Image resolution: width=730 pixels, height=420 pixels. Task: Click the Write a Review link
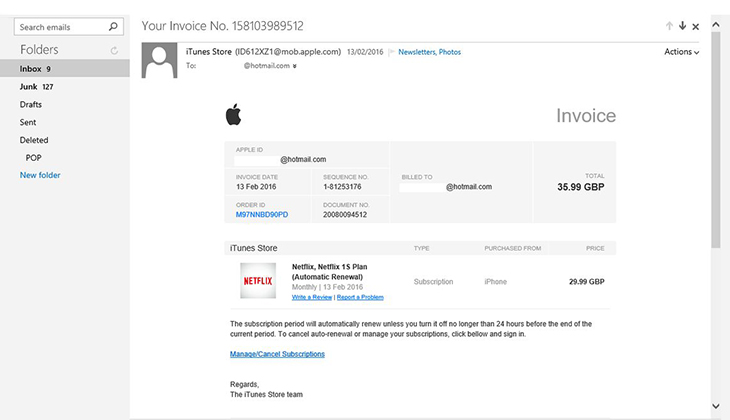coord(312,297)
